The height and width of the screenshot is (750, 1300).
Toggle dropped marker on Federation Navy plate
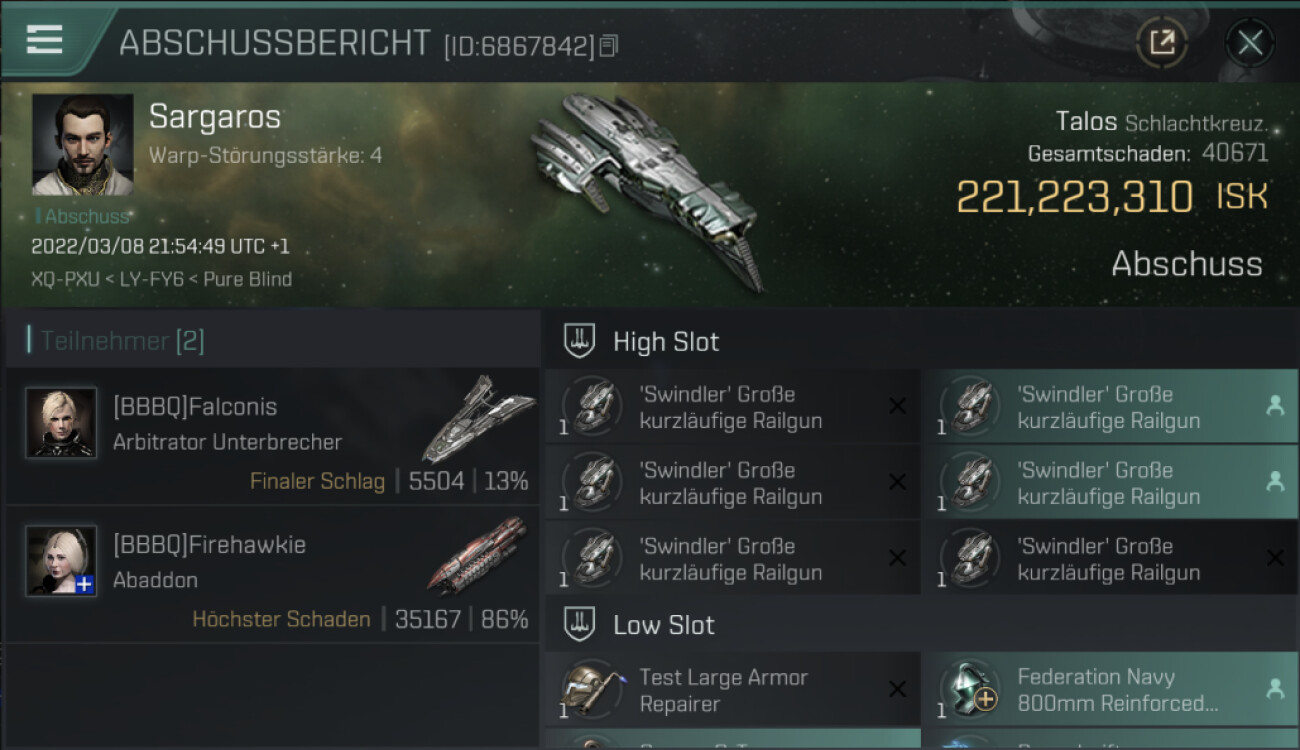(1275, 688)
